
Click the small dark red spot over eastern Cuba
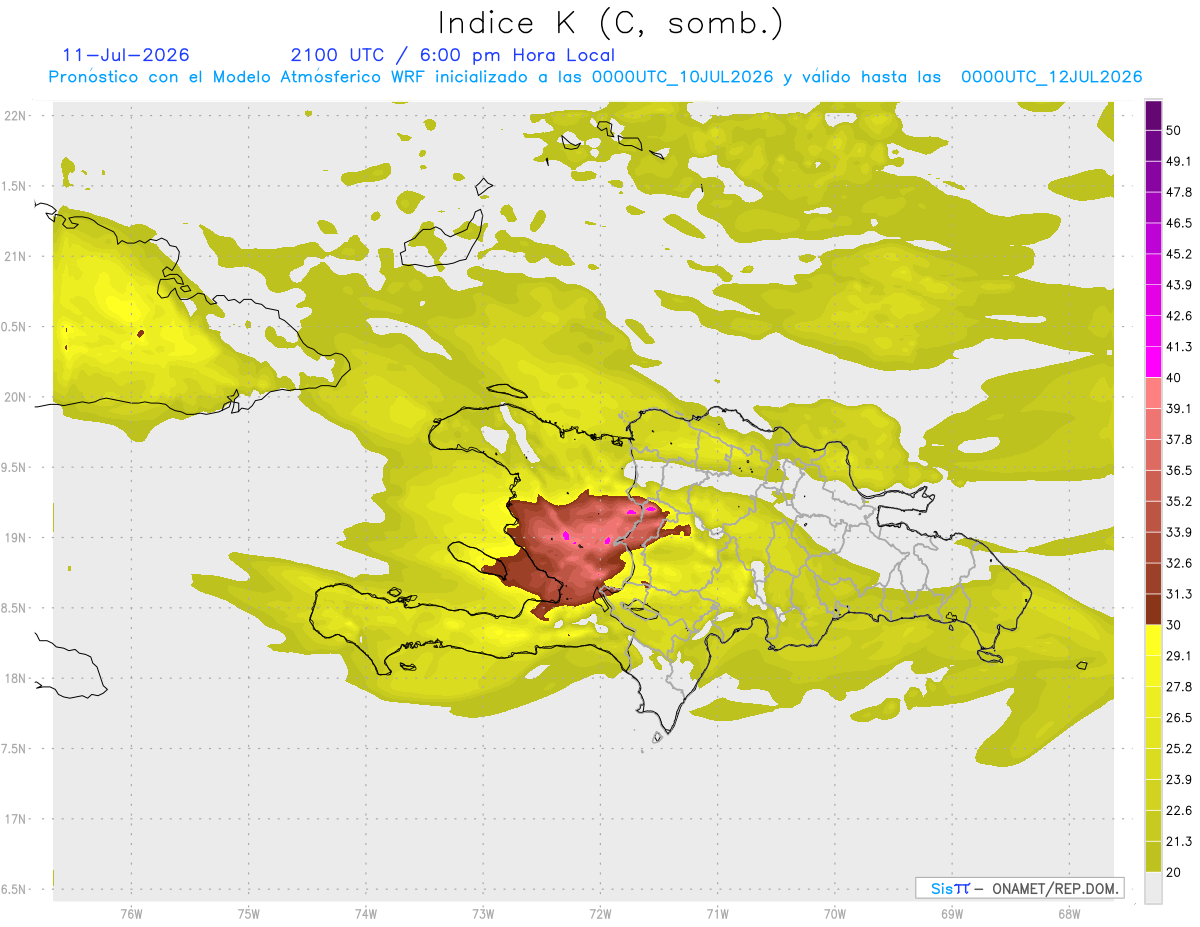point(141,333)
